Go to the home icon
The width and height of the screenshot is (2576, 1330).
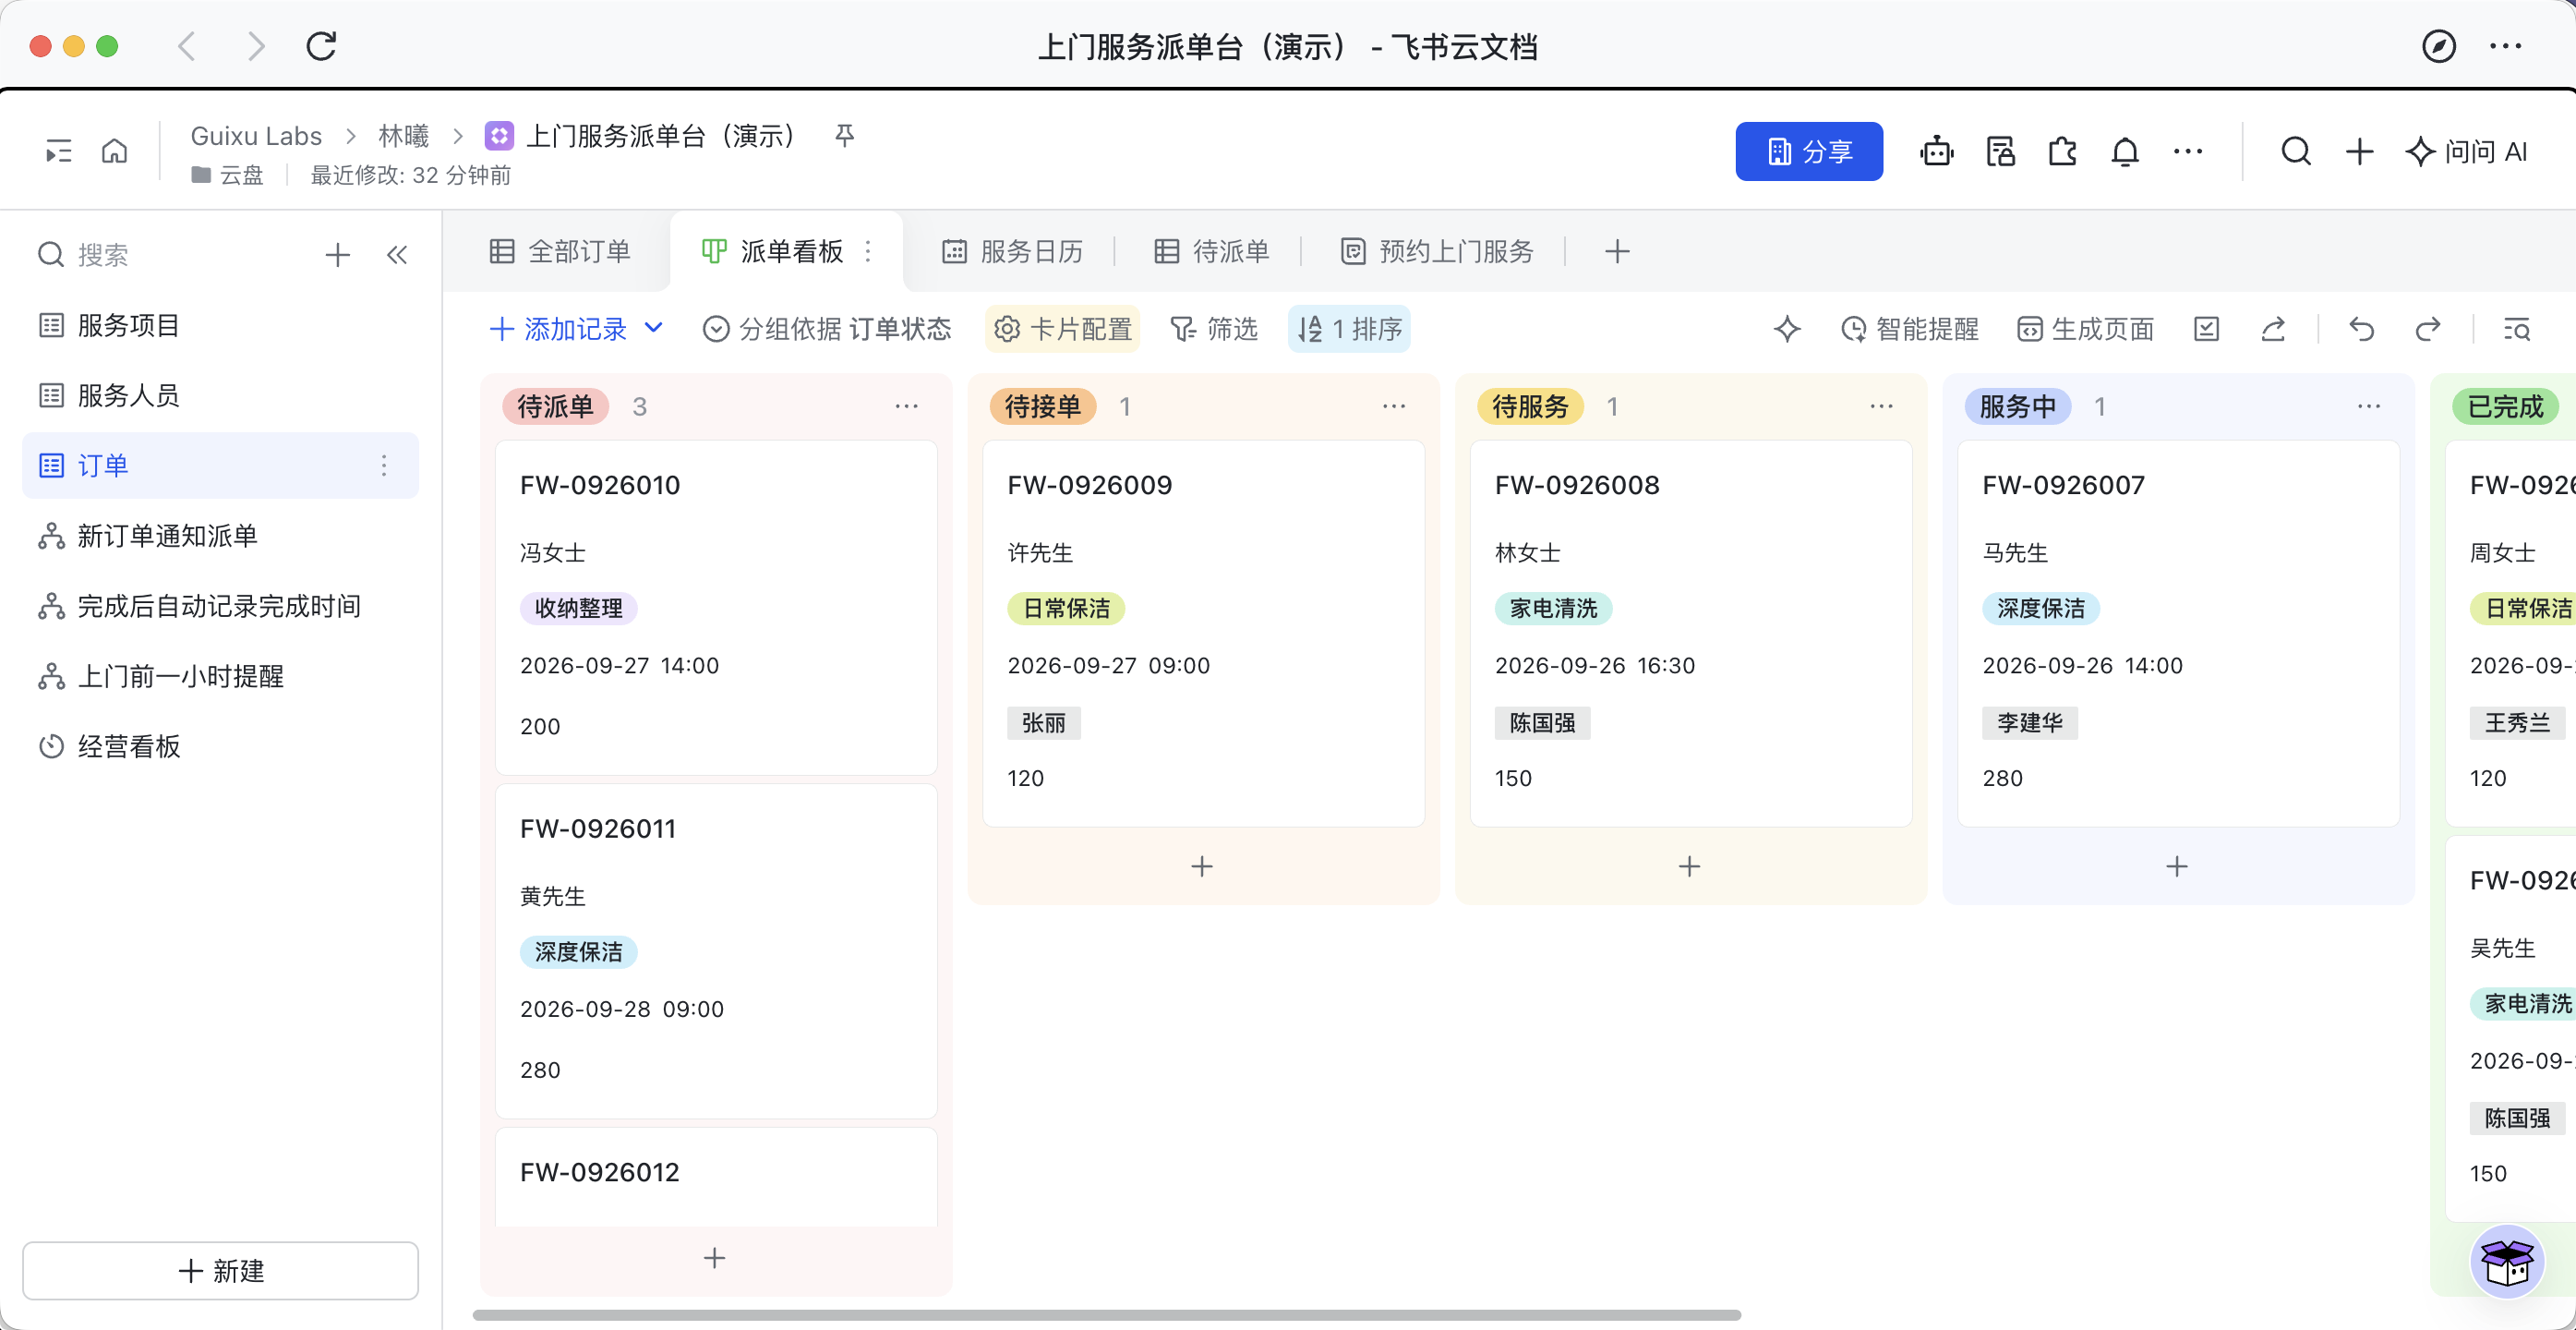pos(115,152)
